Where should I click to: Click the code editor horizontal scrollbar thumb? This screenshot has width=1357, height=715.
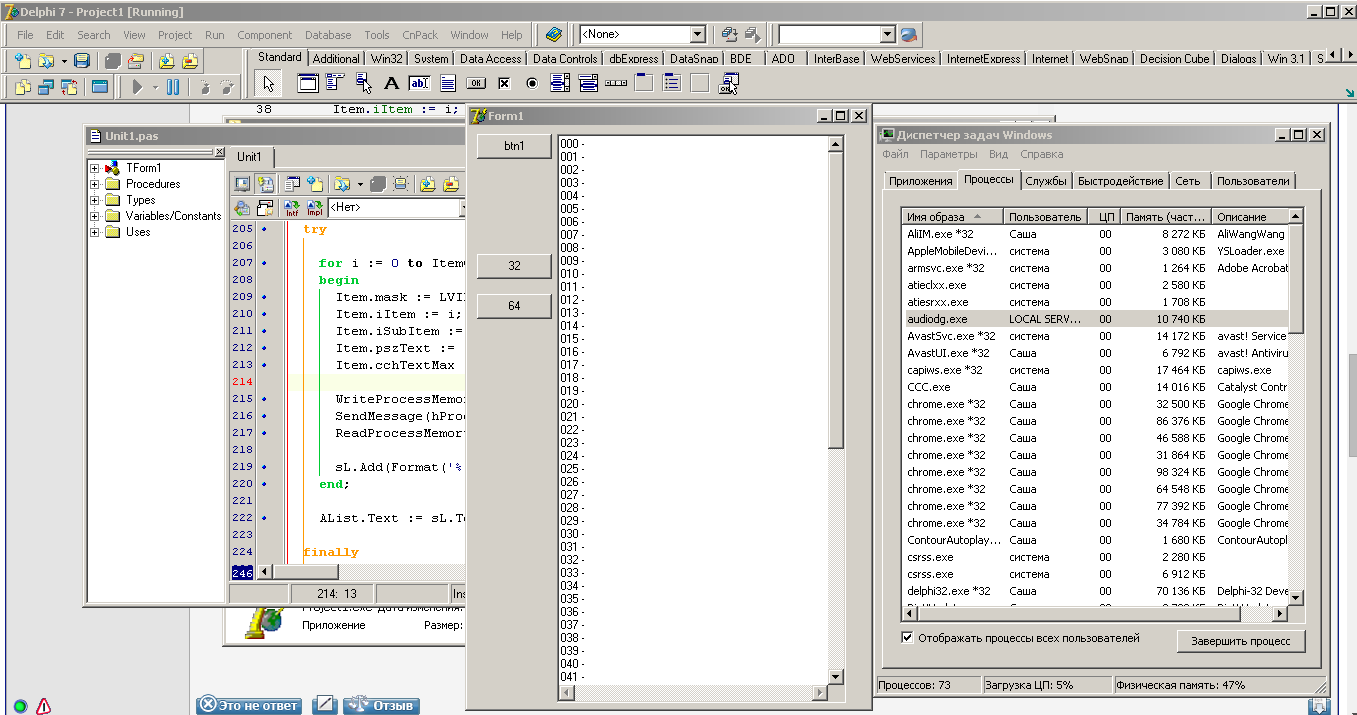tap(306, 572)
